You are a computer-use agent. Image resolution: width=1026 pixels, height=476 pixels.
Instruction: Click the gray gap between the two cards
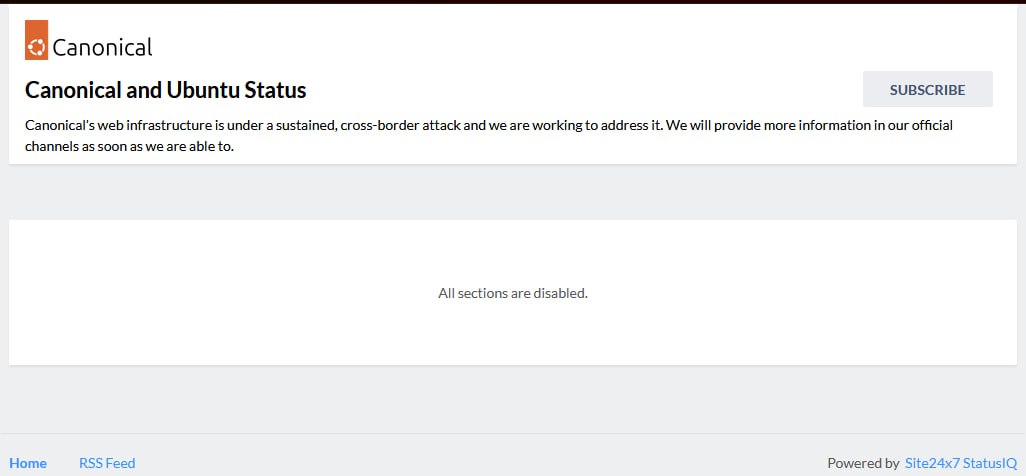(513, 192)
